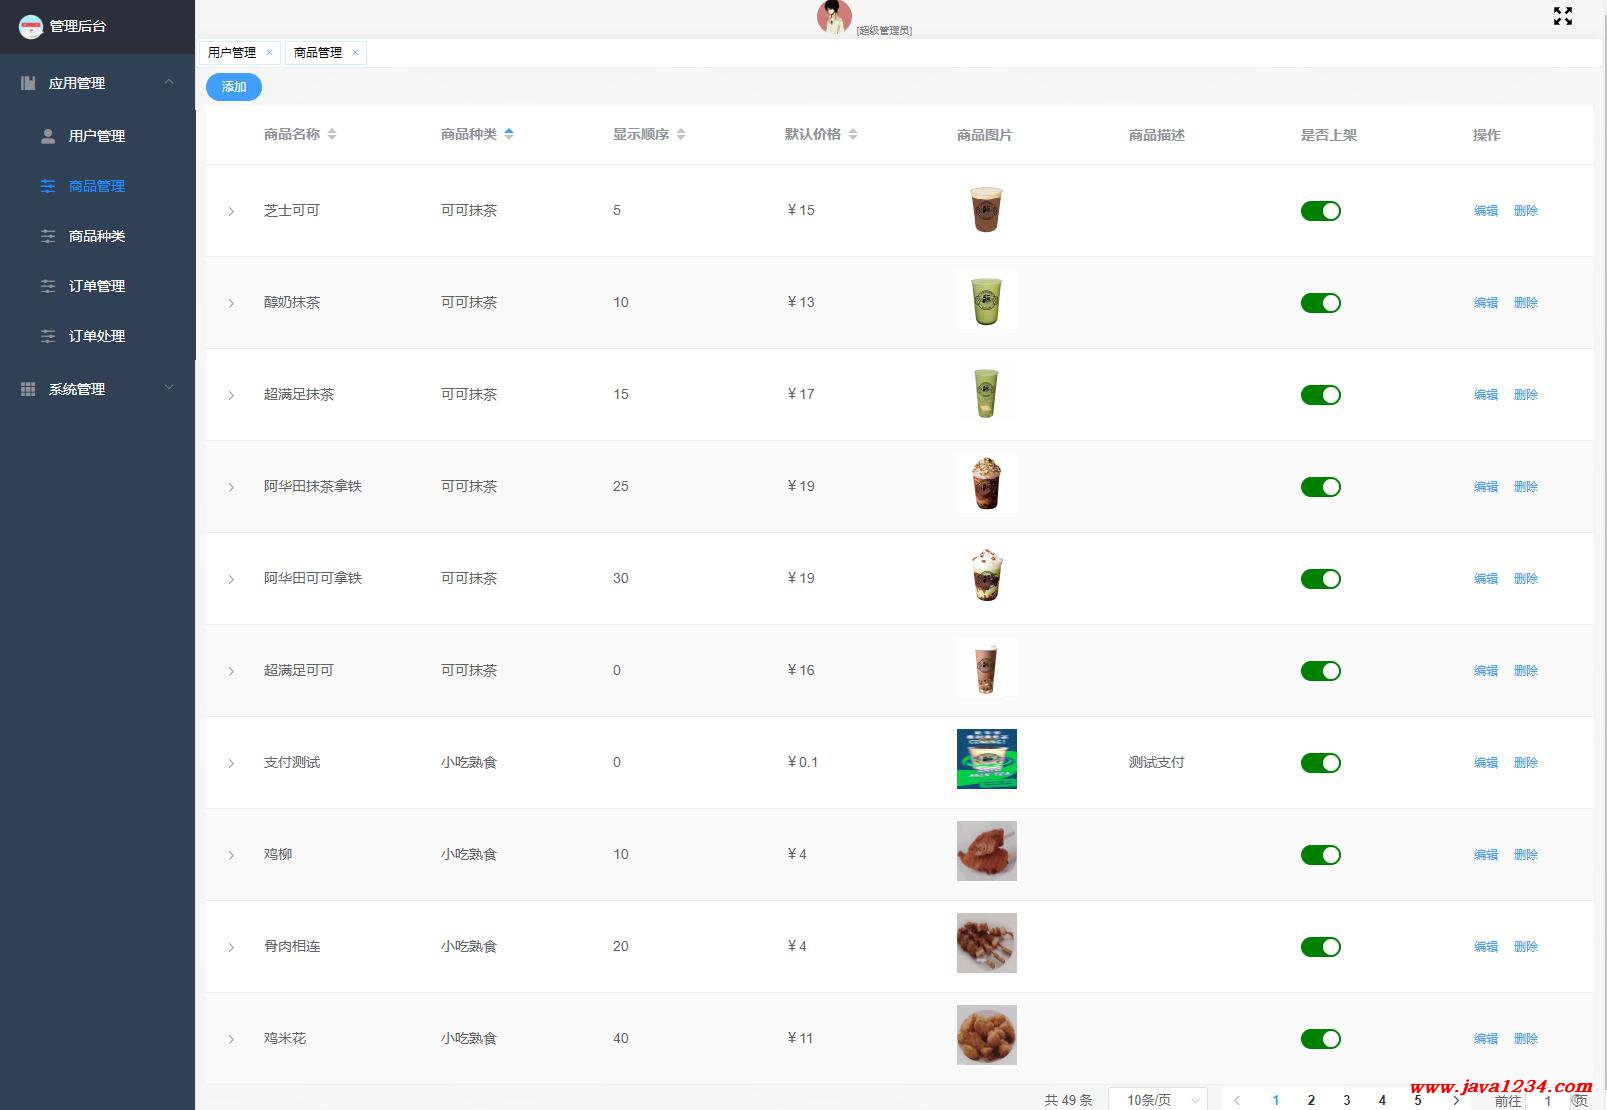Expand the 系统管理 menu section

click(169, 387)
